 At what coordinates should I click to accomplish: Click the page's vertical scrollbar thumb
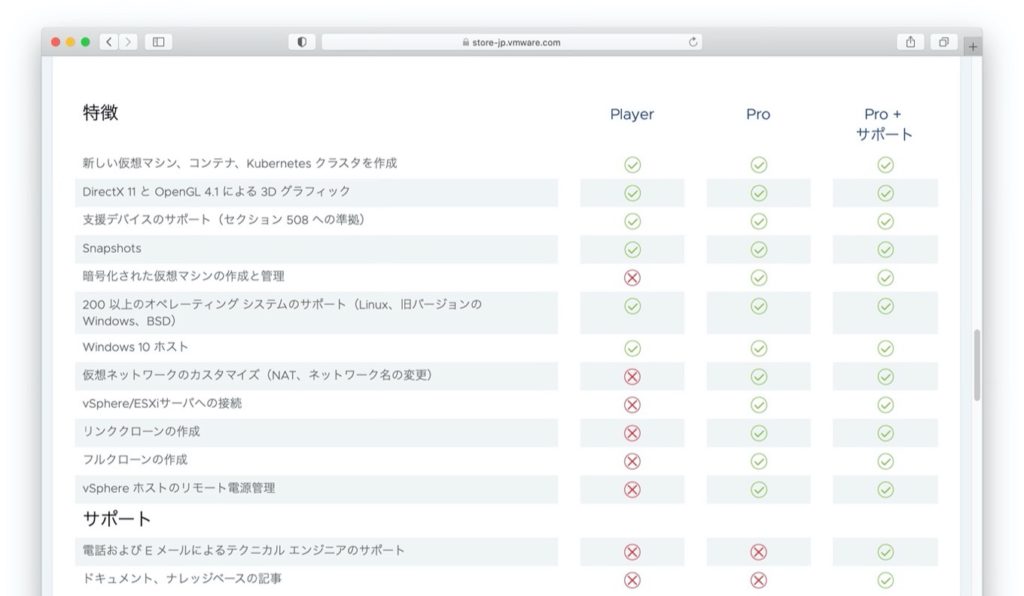[977, 365]
